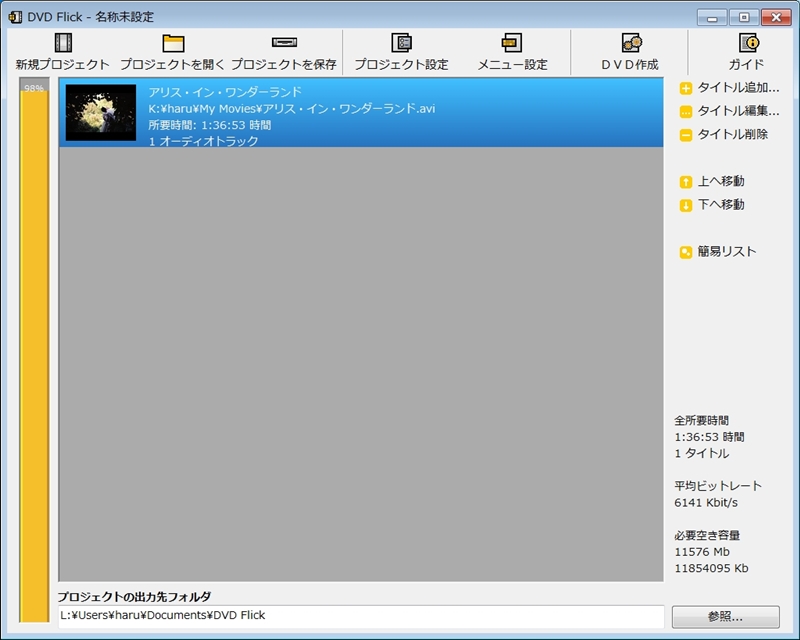This screenshot has height=640, width=800.
Task: Click the K:¥haru¥My Movies file path text
Action: pyautogui.click(x=292, y=109)
